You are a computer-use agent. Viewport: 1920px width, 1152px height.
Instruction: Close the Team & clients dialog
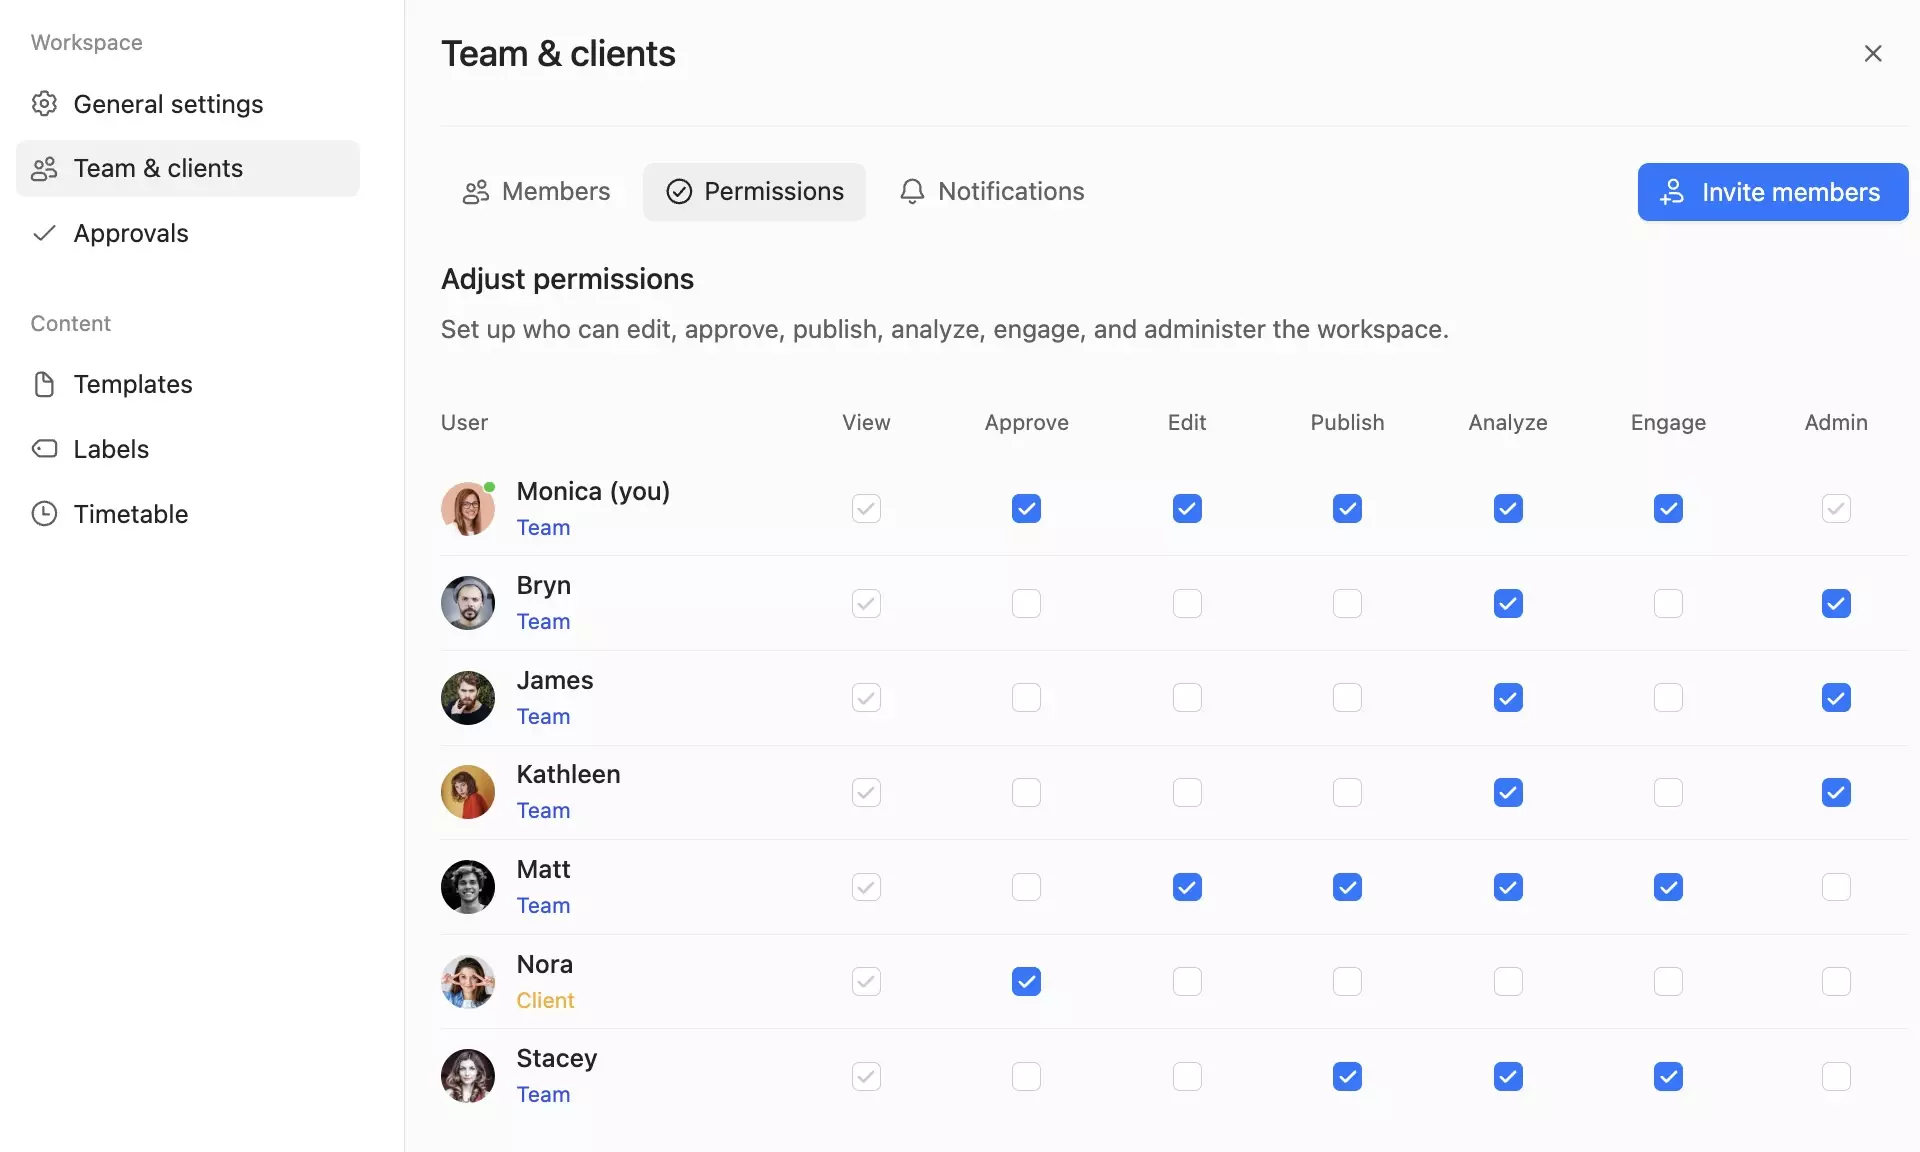[1873, 53]
